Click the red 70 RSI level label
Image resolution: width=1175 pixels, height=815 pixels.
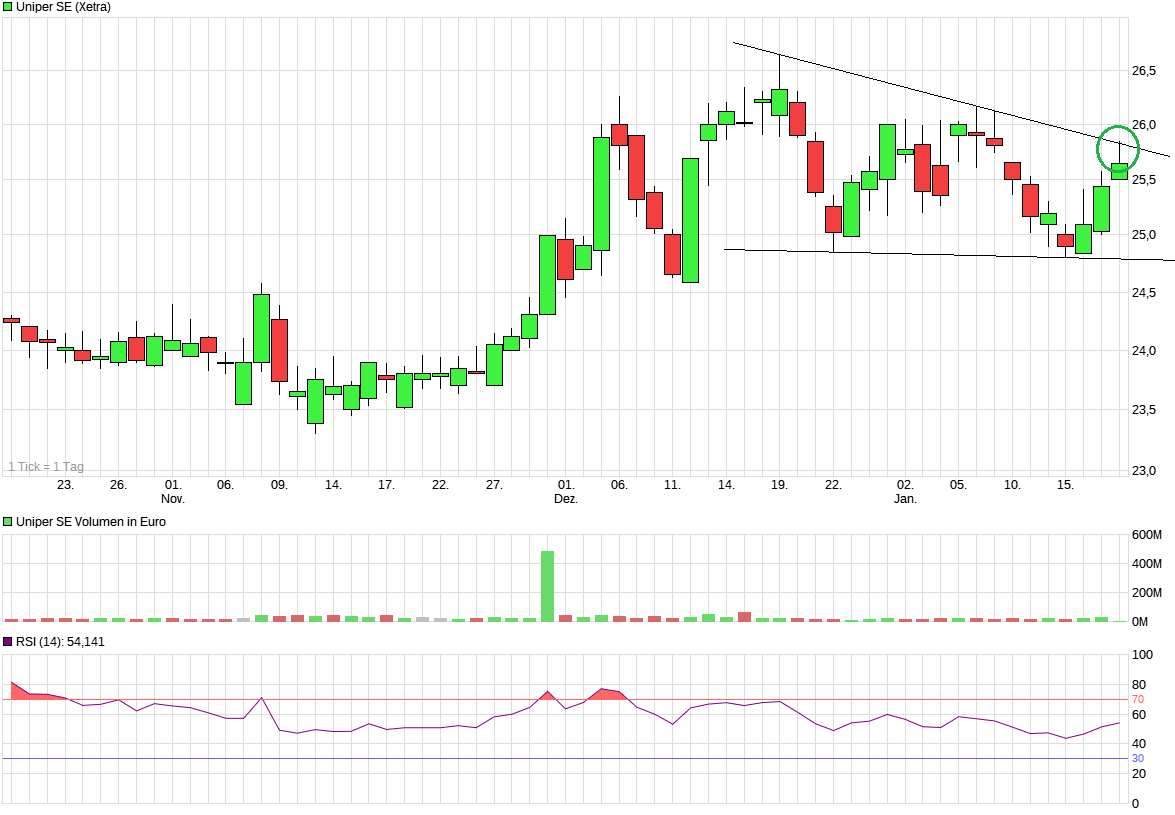click(1138, 700)
